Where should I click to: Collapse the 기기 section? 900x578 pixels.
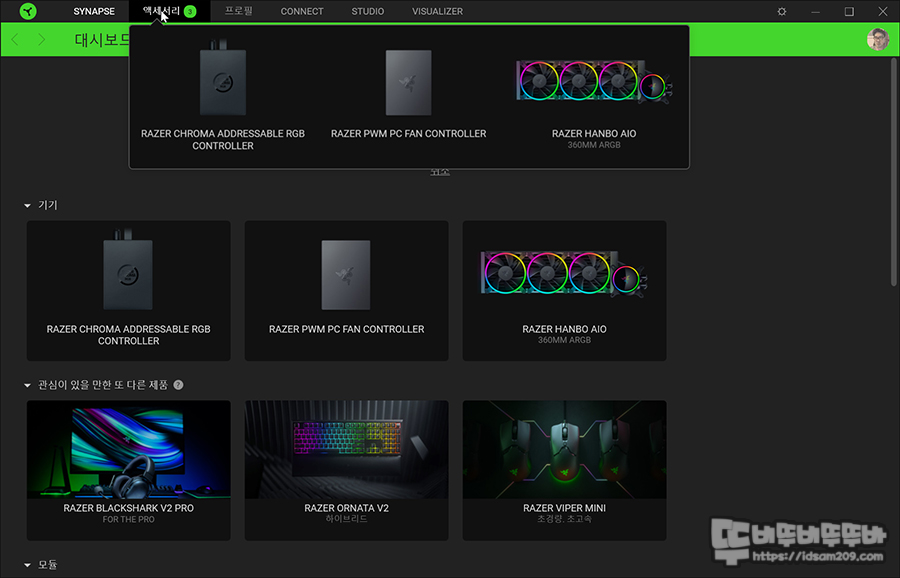click(x=28, y=205)
